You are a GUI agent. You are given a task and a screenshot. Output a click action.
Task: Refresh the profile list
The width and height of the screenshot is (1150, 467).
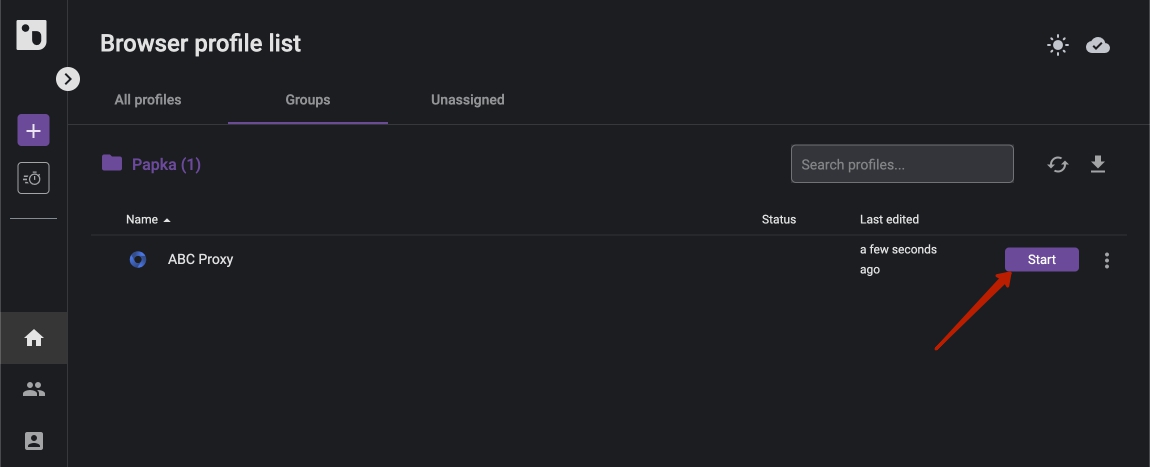[1057, 164]
